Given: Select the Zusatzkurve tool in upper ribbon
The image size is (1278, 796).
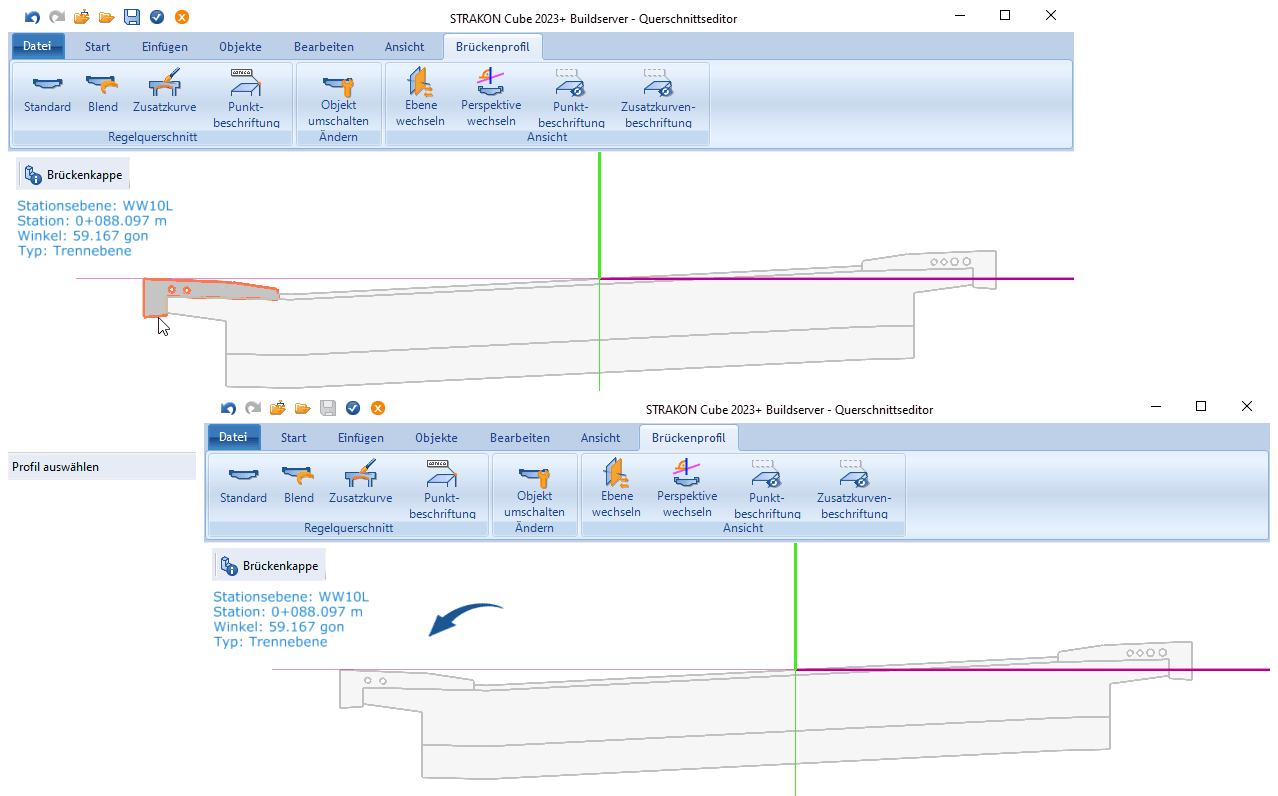Looking at the screenshot, I should click(165, 93).
